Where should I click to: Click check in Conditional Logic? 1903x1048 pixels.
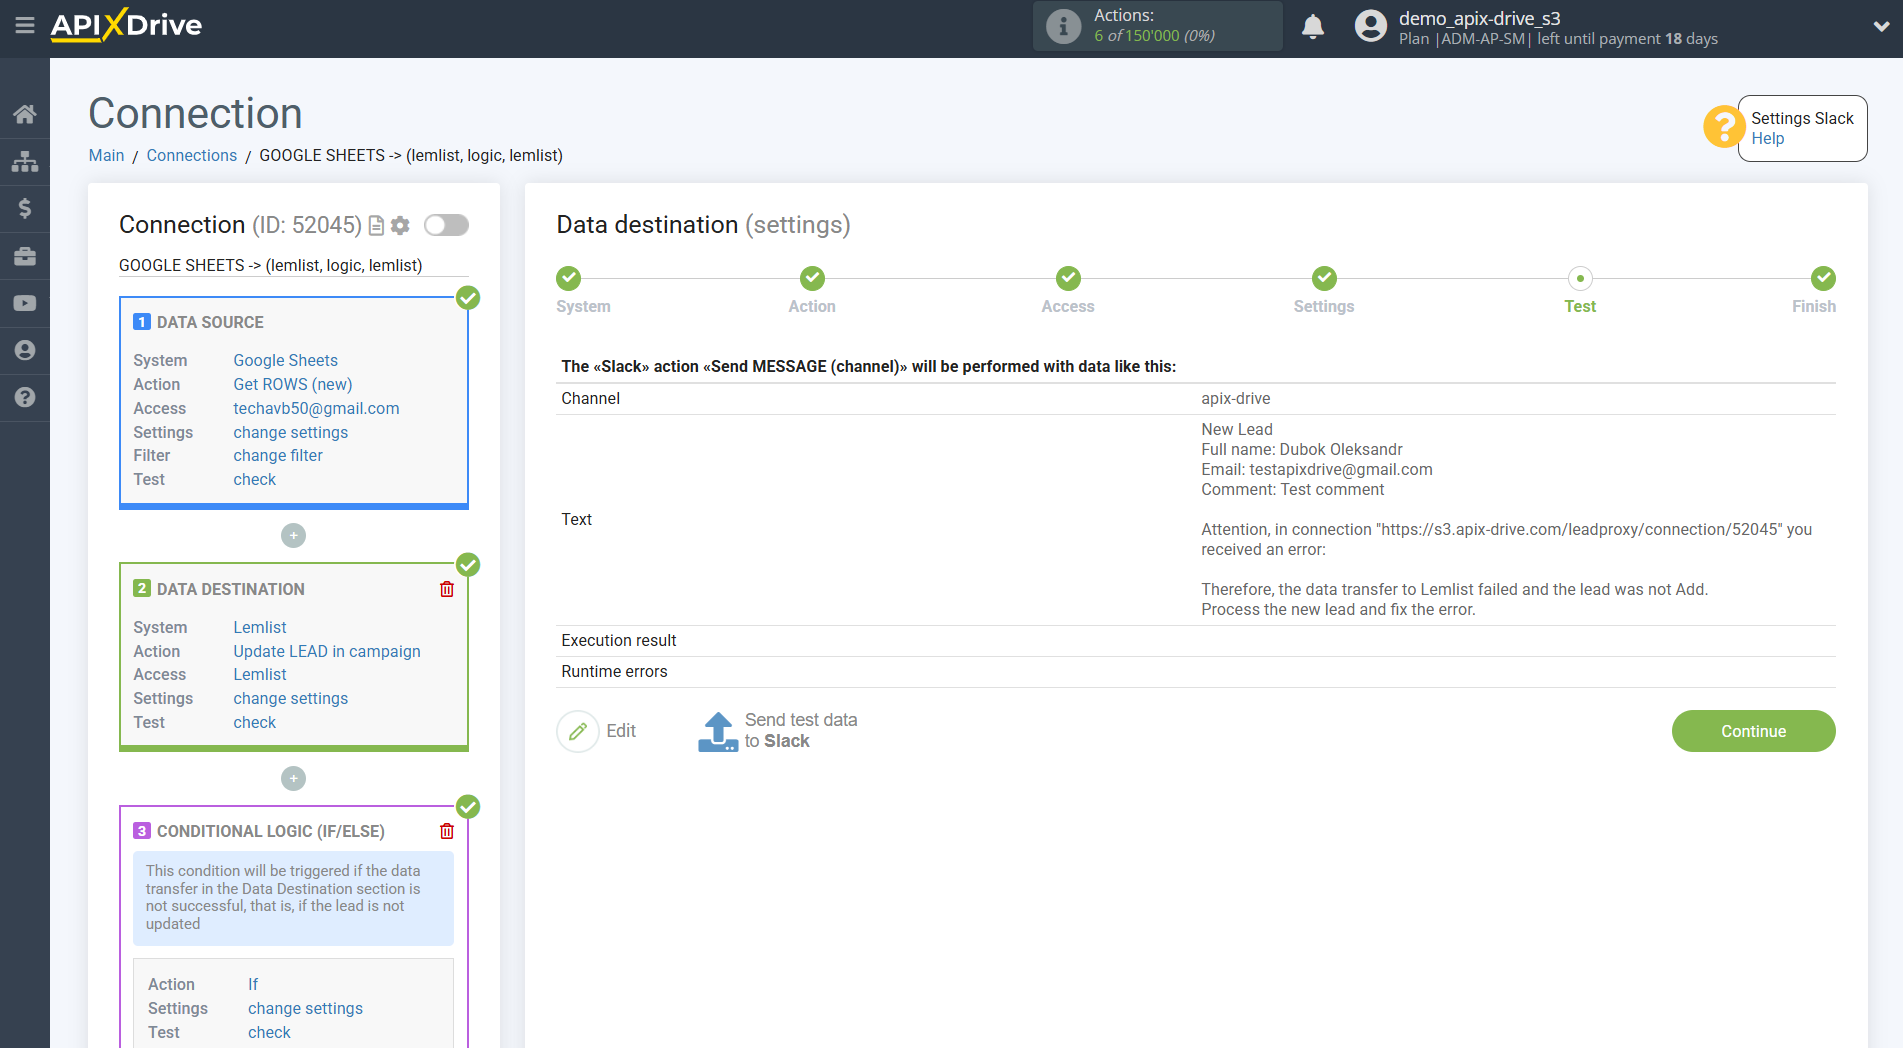point(270,1032)
